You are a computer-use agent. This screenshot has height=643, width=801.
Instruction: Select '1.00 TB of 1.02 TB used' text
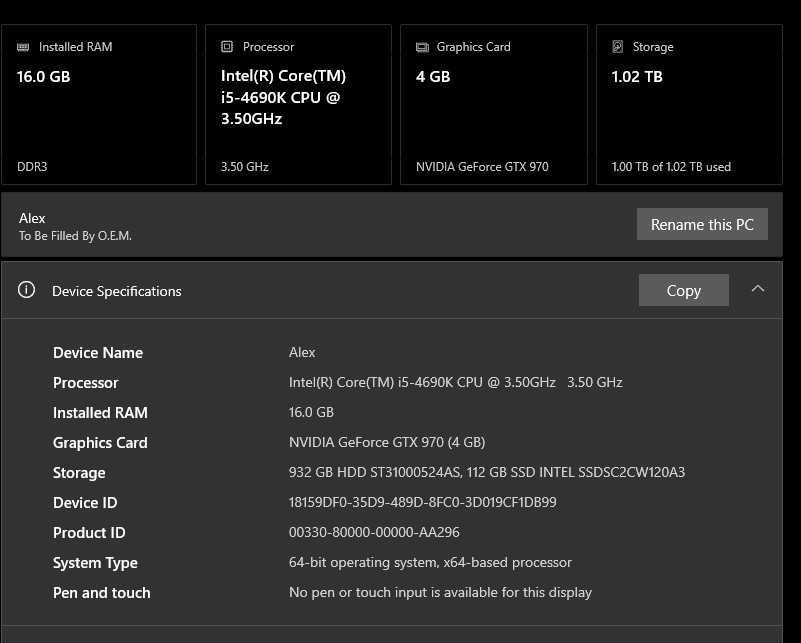point(671,167)
